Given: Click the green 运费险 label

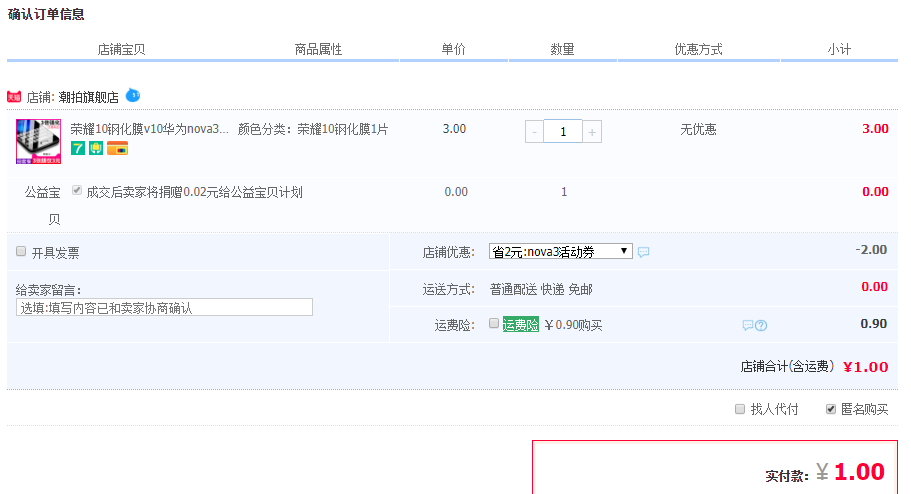Looking at the screenshot, I should coord(521,324).
